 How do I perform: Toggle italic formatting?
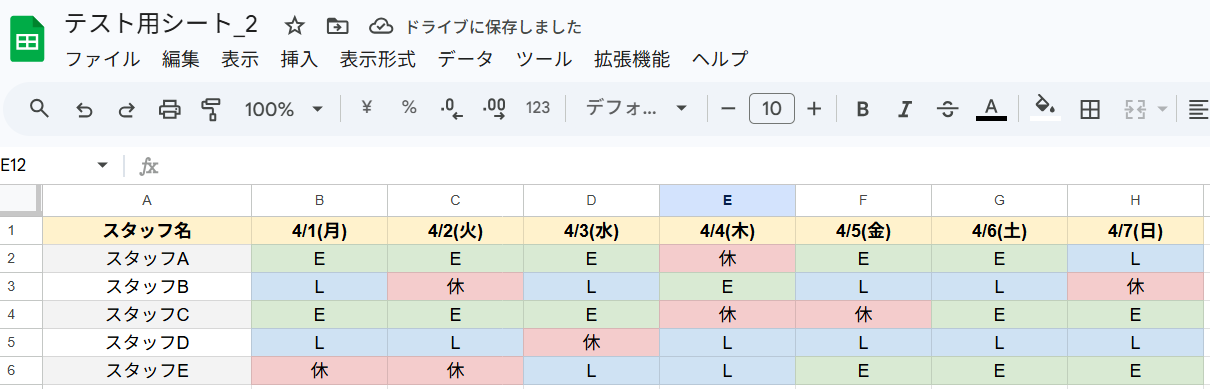[905, 109]
